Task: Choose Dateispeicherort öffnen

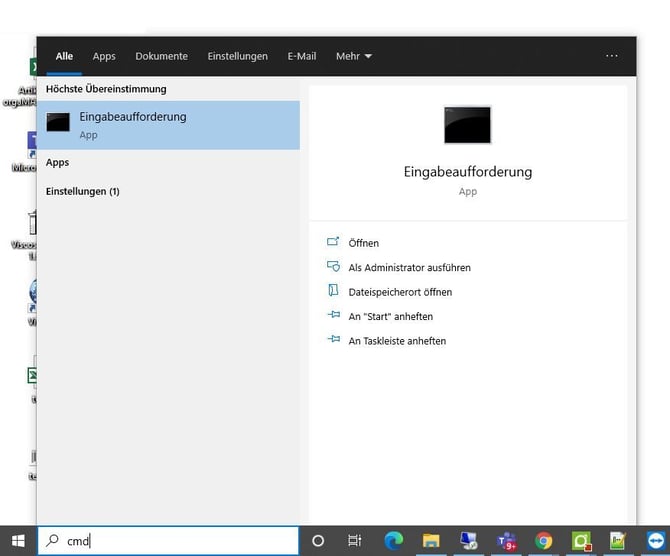Action: pyautogui.click(x=400, y=292)
